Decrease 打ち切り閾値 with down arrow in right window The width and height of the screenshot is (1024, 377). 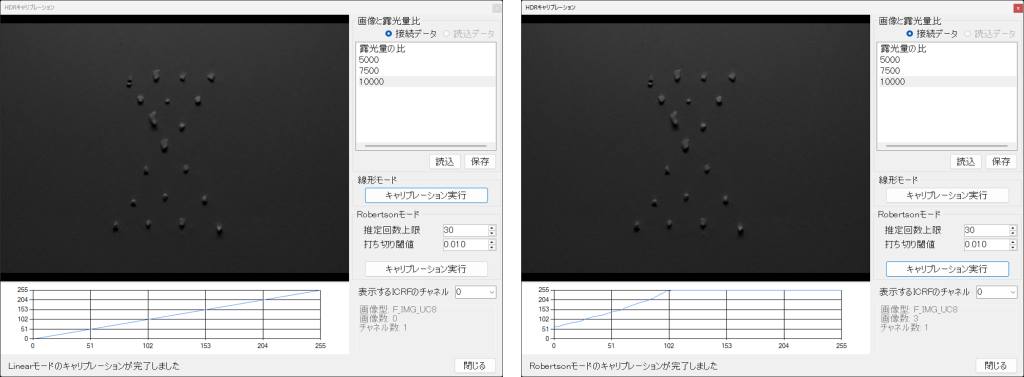click(x=1013, y=247)
